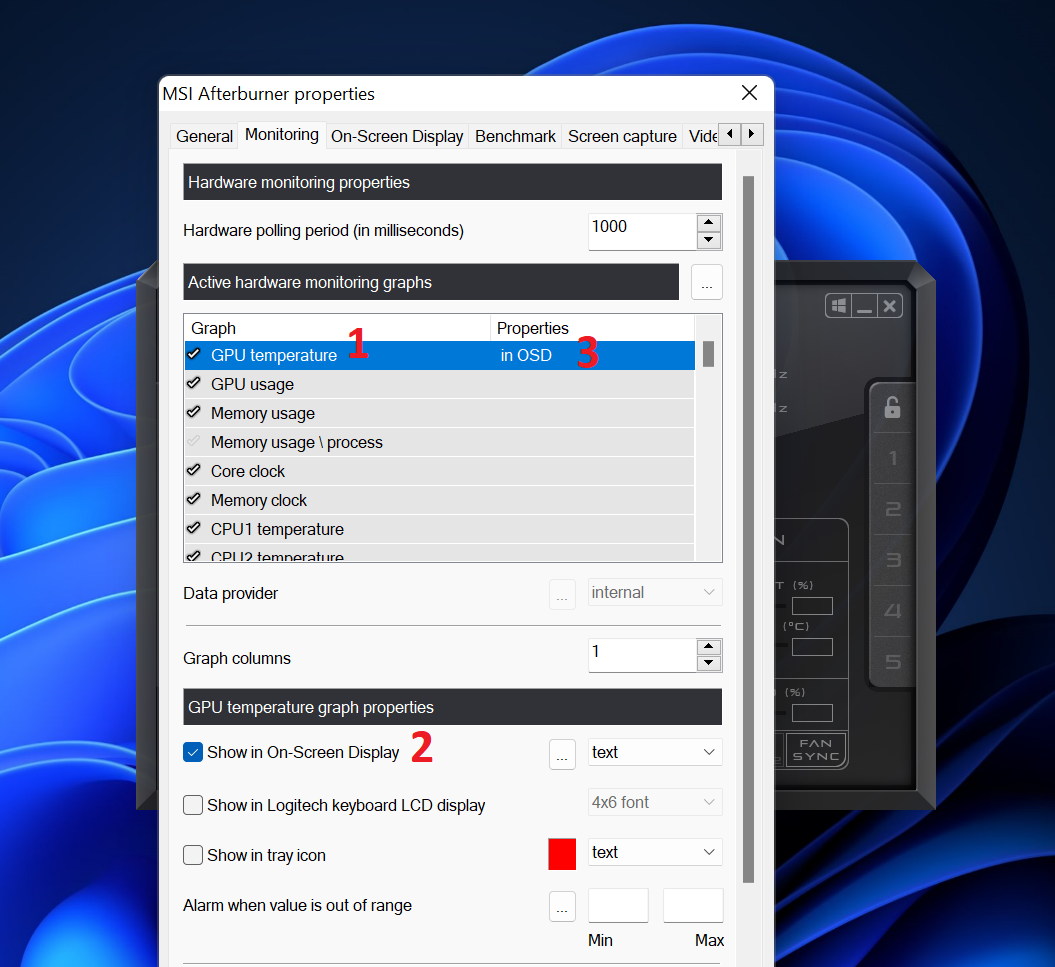Close the MSI Afterburner properties dialog

click(x=750, y=93)
